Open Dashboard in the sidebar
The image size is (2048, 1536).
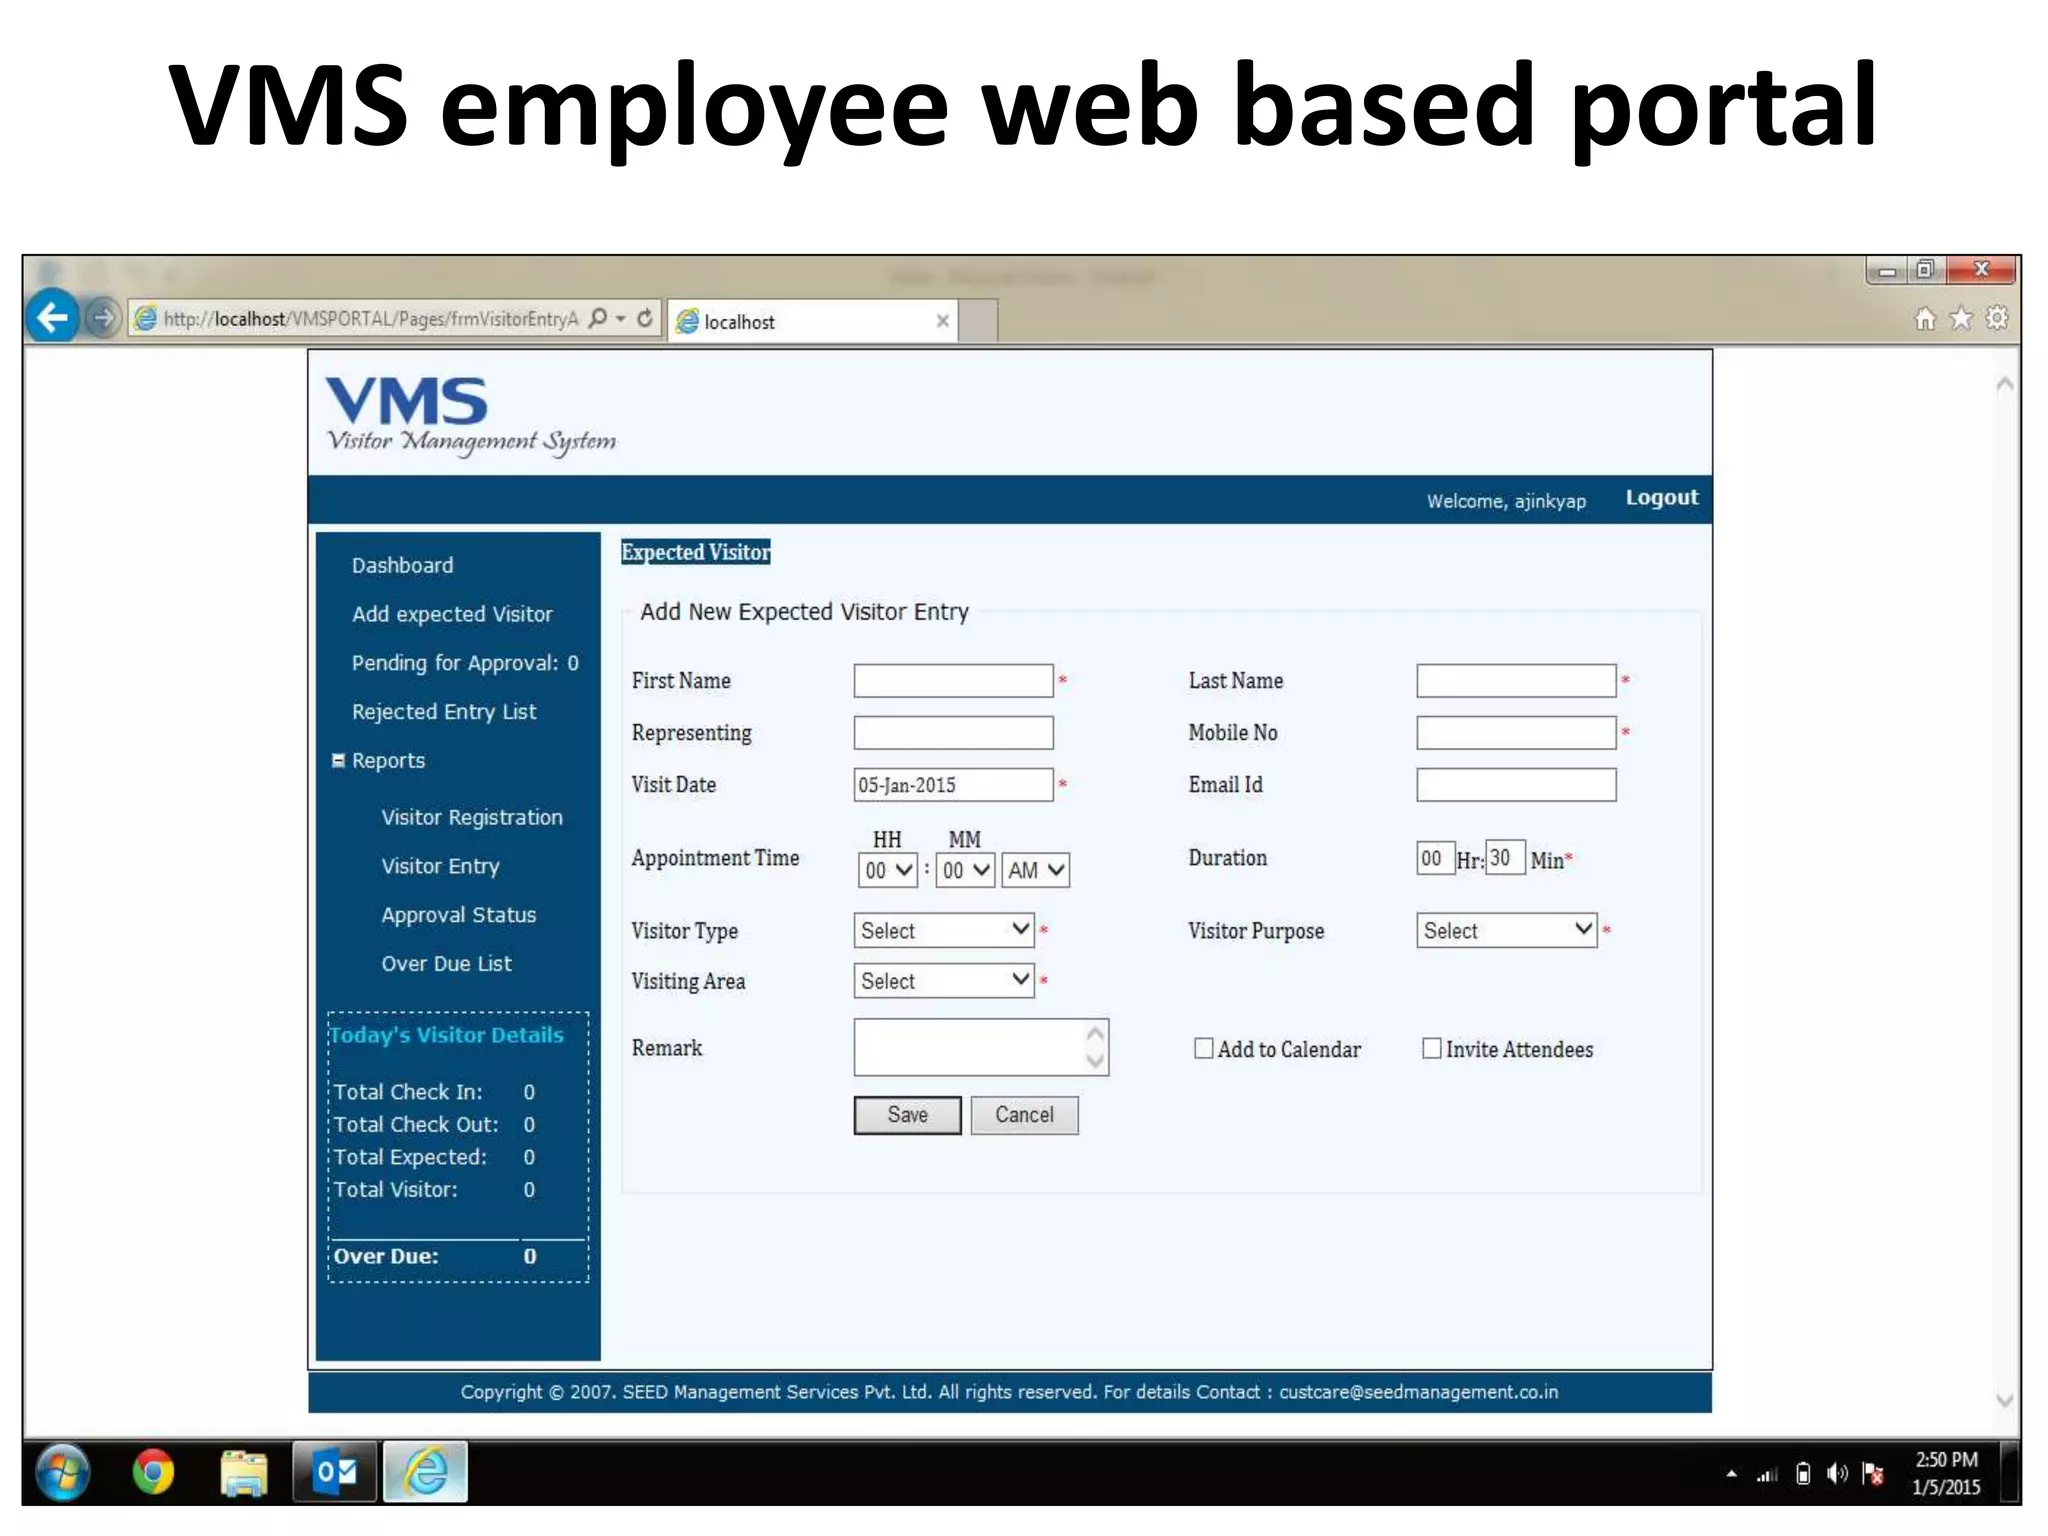pos(402,565)
